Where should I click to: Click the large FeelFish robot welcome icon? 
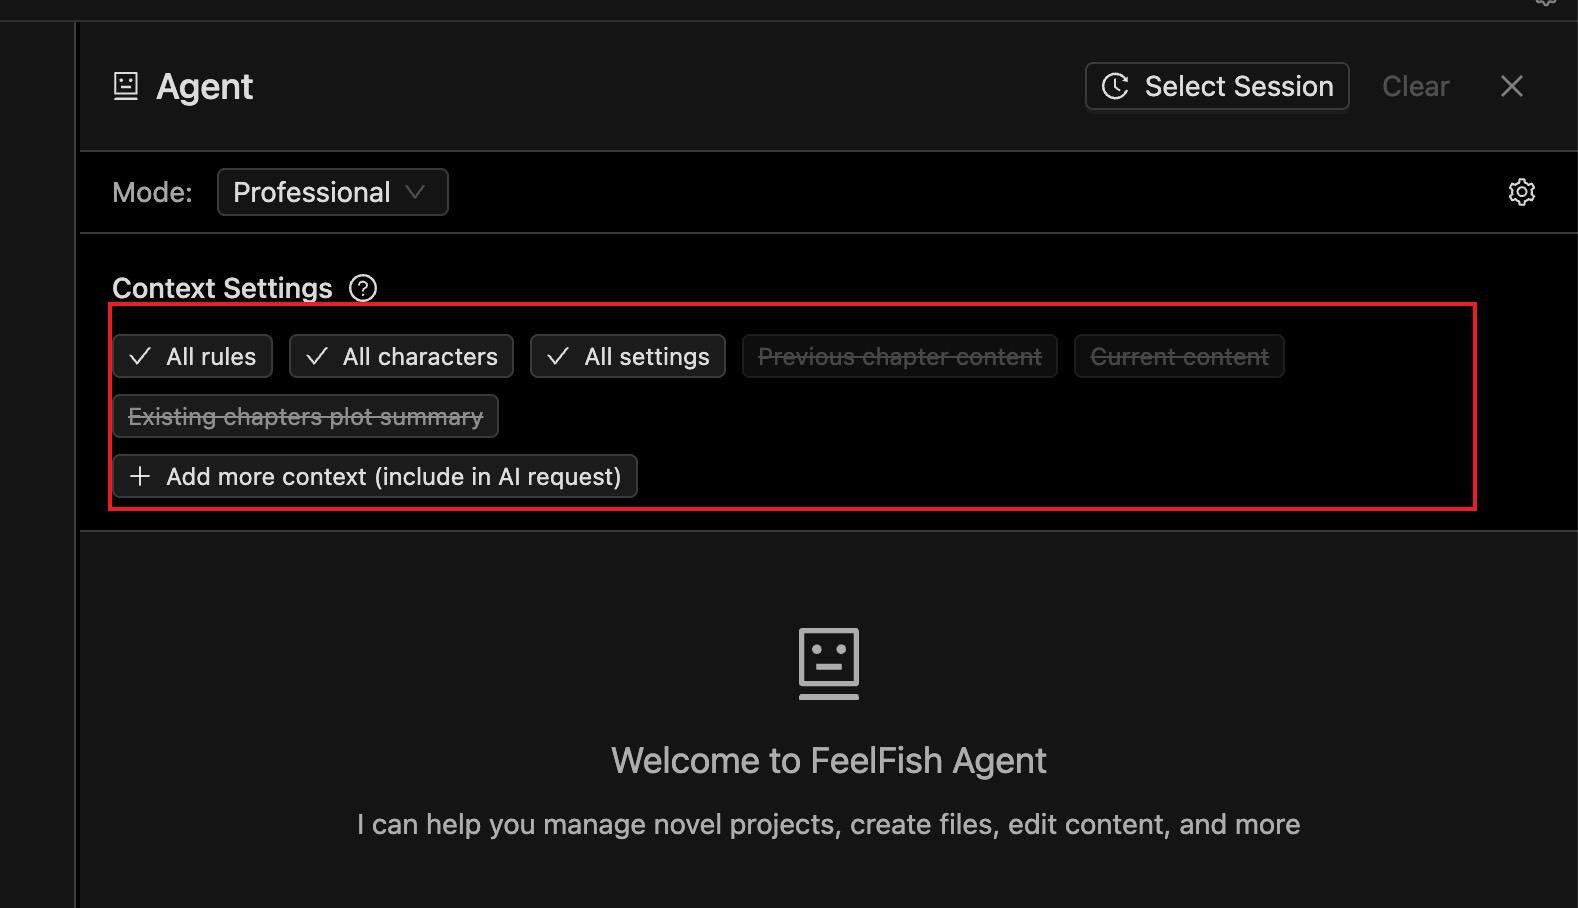coord(829,663)
